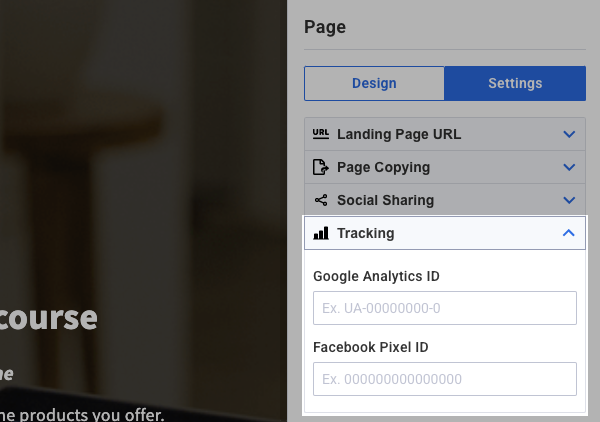Image resolution: width=600 pixels, height=422 pixels.
Task: Select the "course" heading on the canvas
Action: [48, 318]
